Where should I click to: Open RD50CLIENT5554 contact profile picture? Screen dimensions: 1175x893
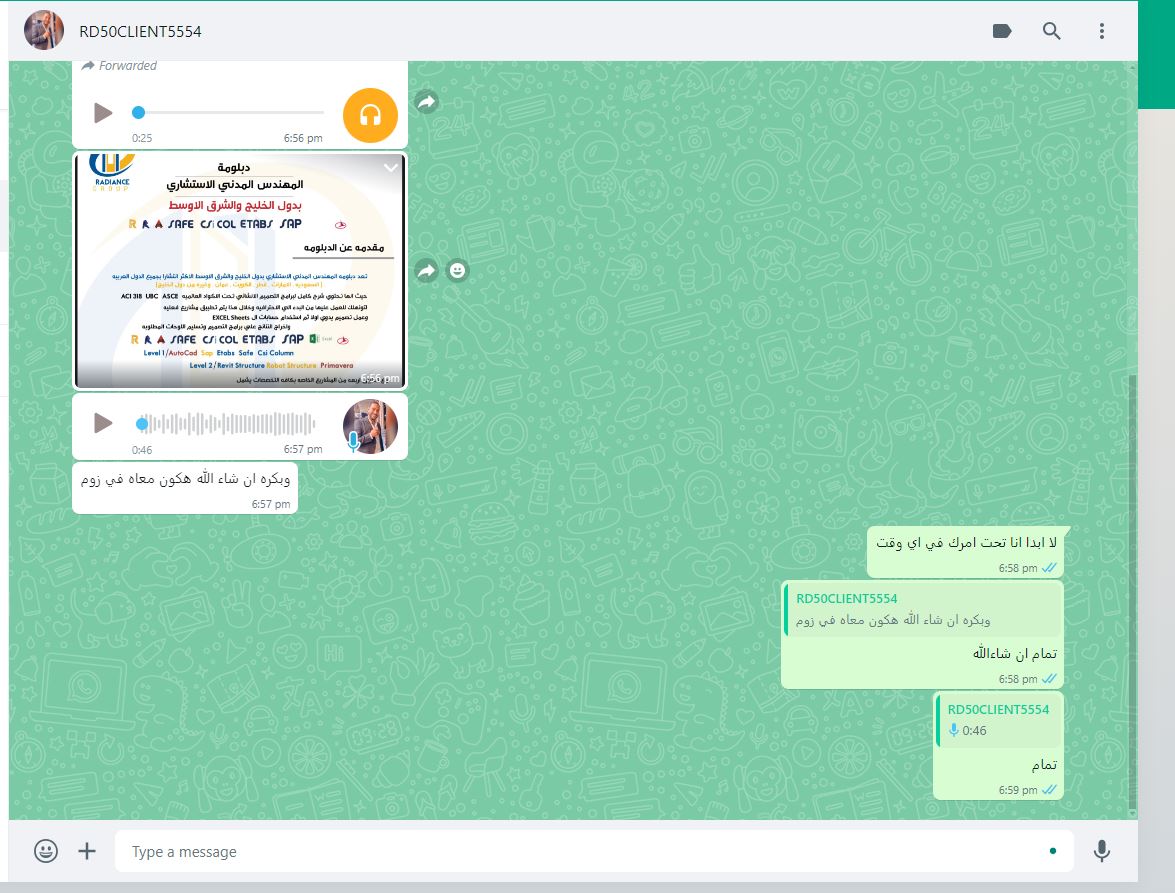(43, 31)
